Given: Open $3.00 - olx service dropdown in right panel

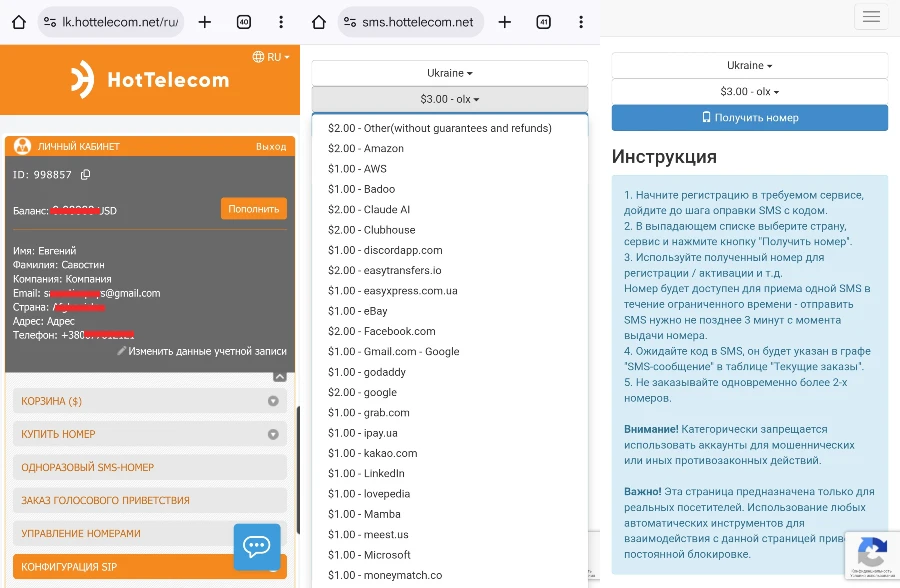Looking at the screenshot, I should pos(750,91).
